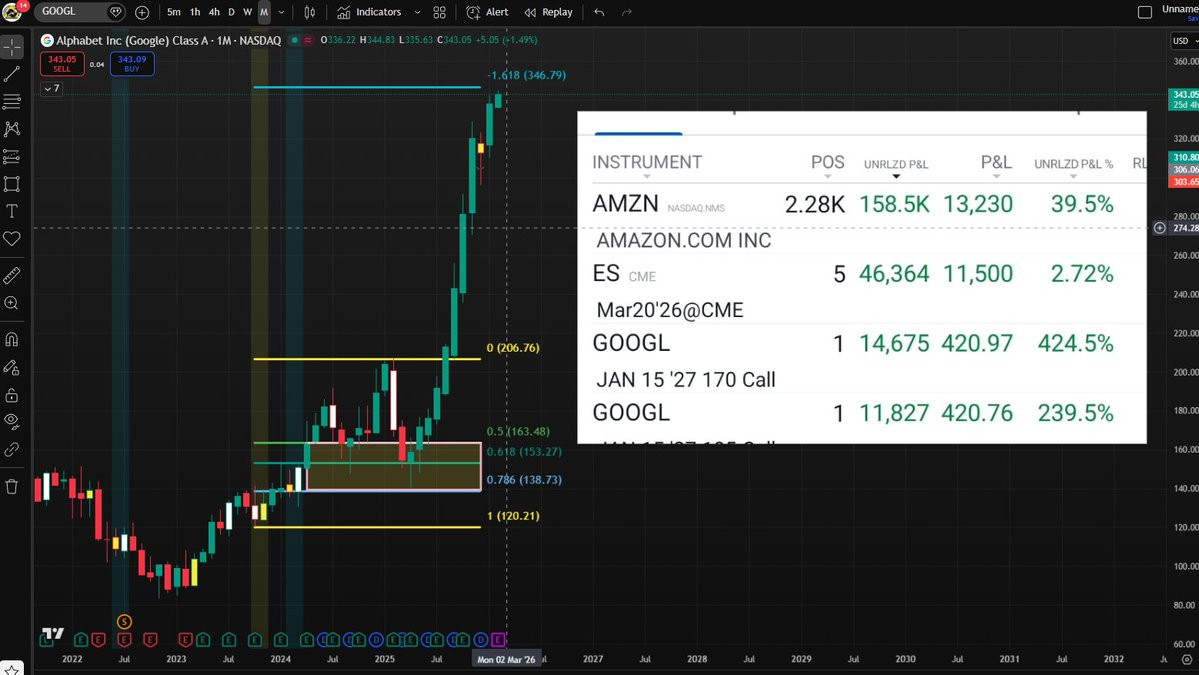Click the user profile avatar
1199x675 pixels.
(x=12, y=11)
